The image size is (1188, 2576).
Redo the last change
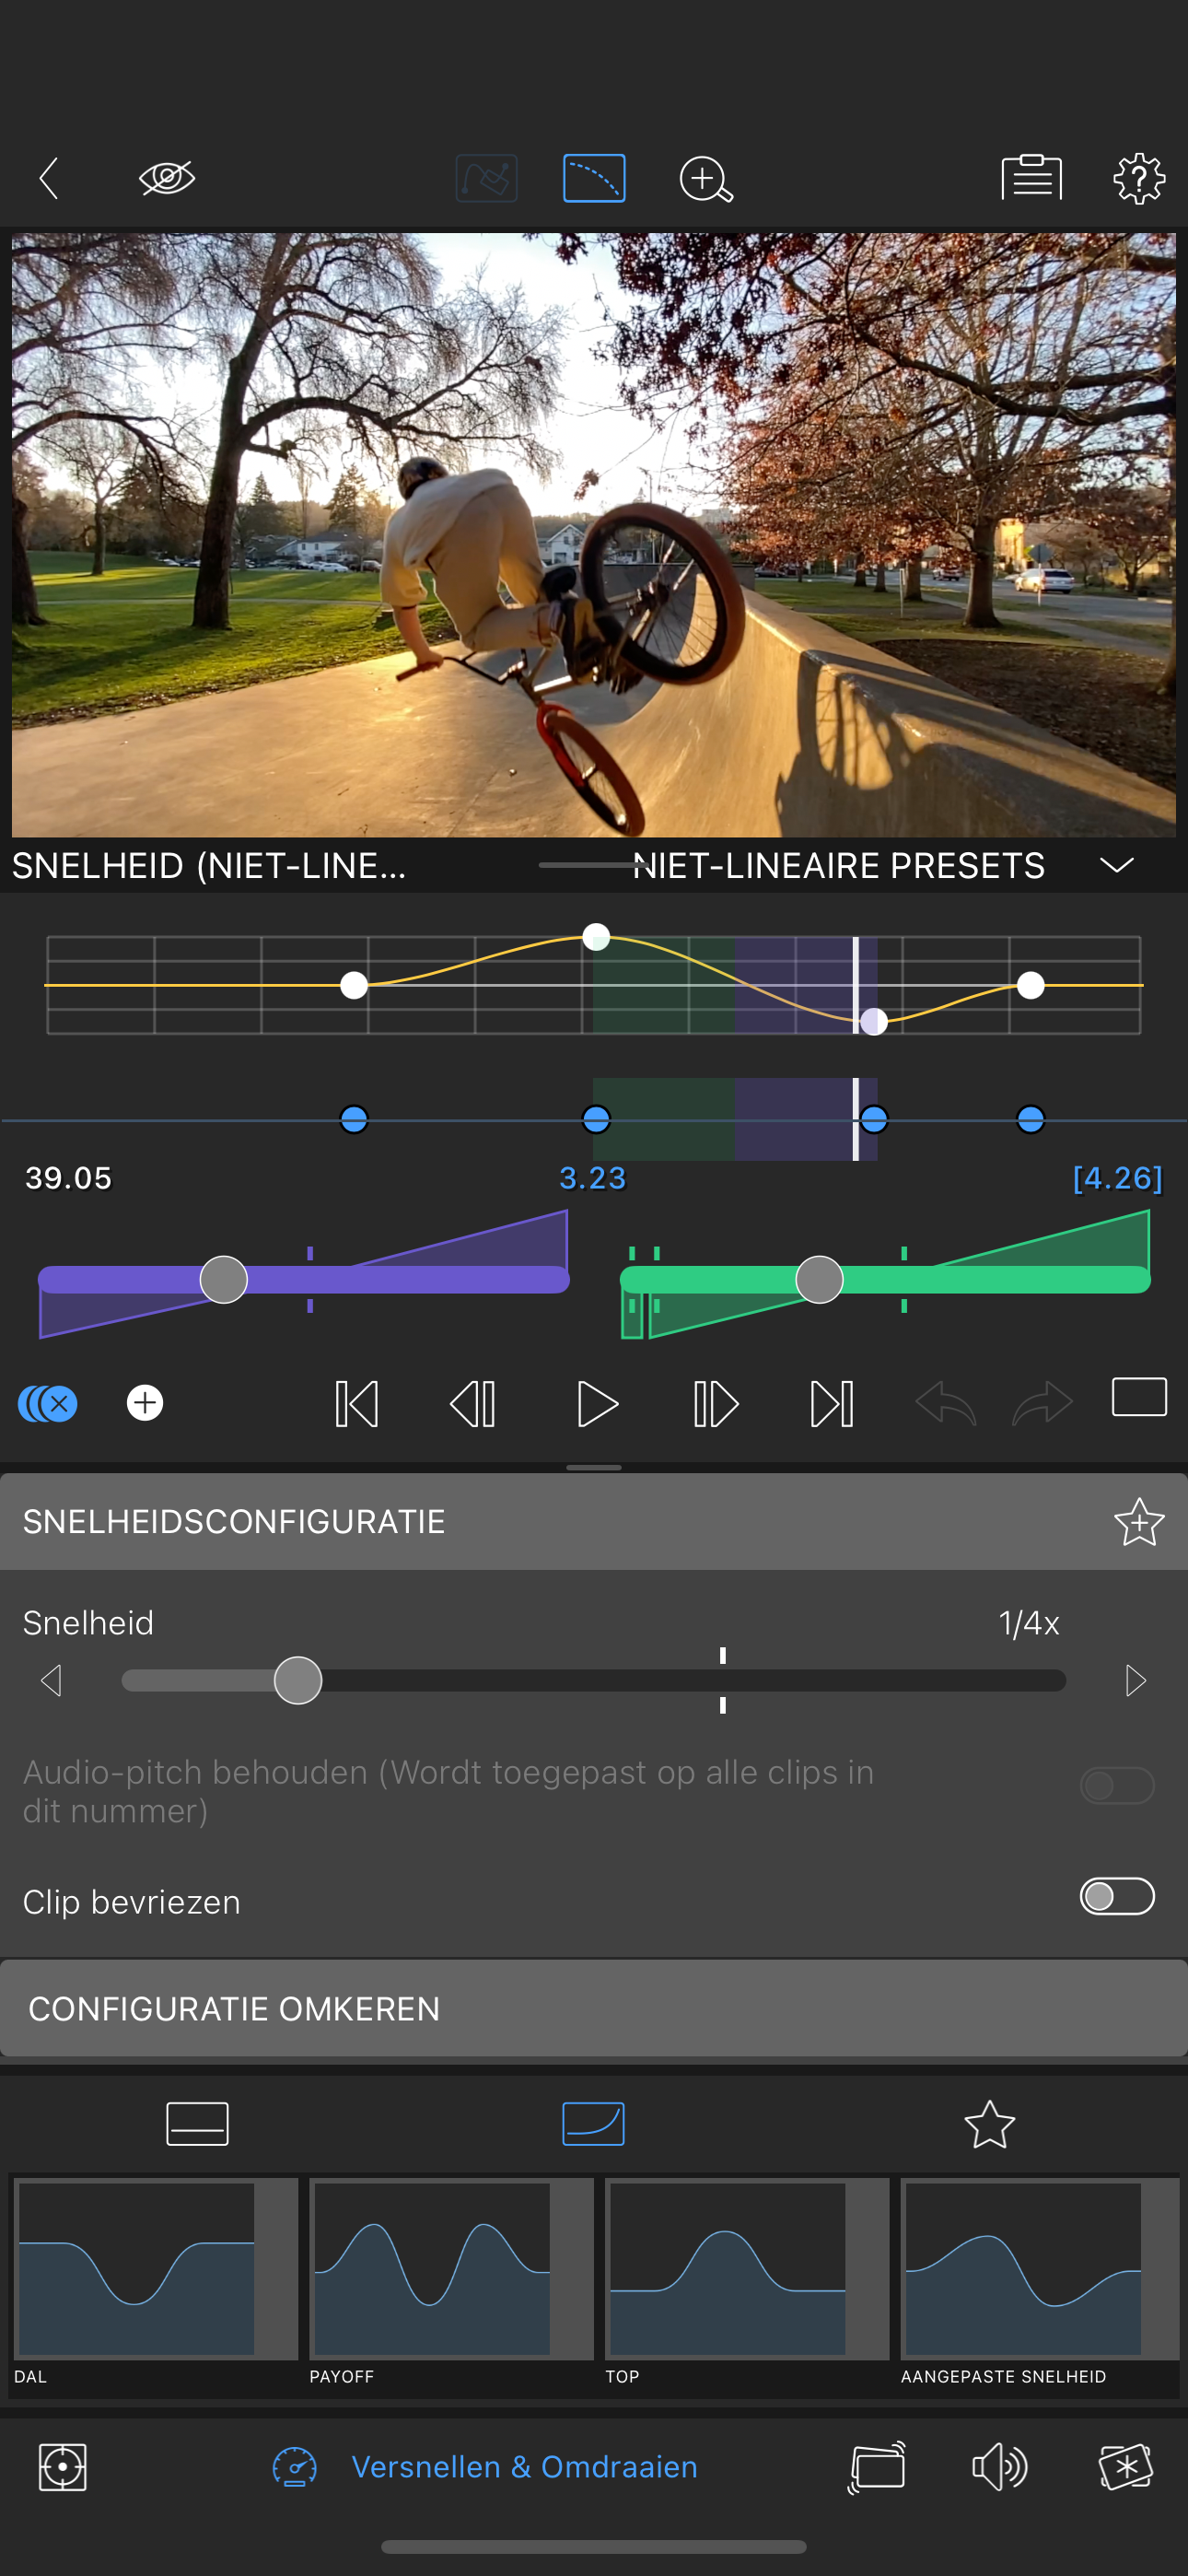1042,1403
